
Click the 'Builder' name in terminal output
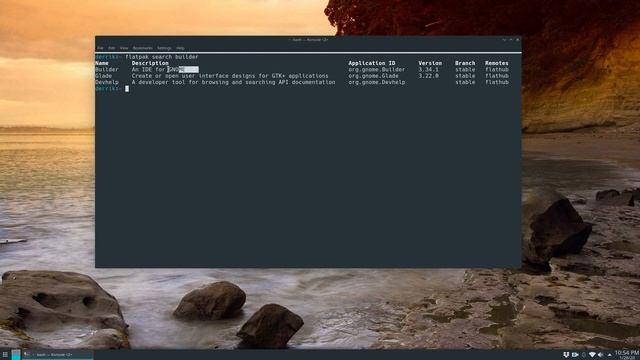tap(107, 69)
